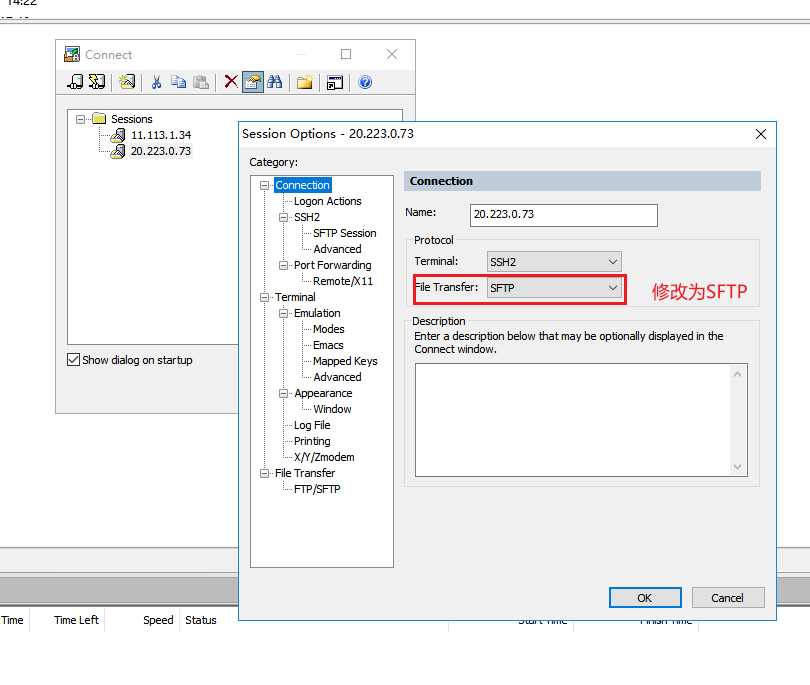The image size is (810, 685).
Task: Click the Paste clipboard icon
Action: [200, 82]
